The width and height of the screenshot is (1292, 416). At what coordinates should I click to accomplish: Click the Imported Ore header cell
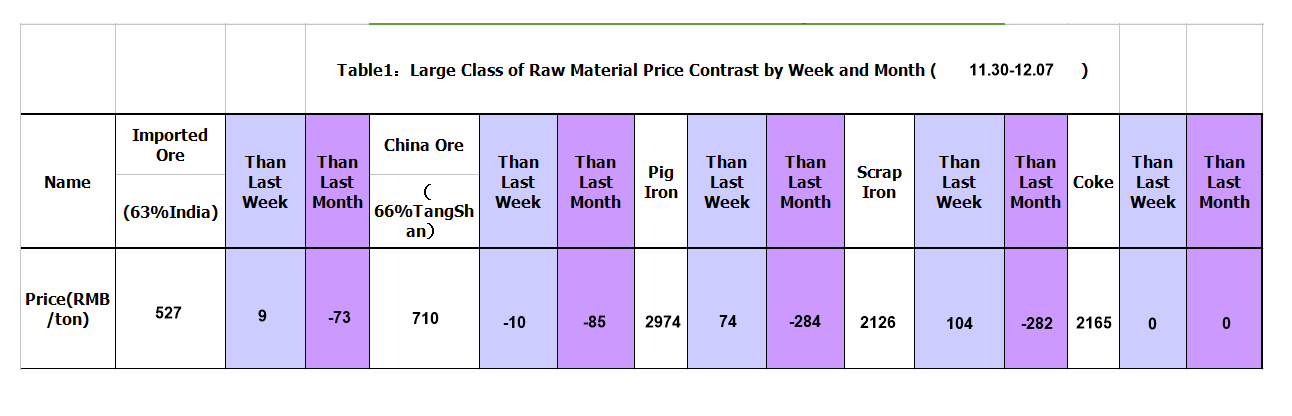170,145
